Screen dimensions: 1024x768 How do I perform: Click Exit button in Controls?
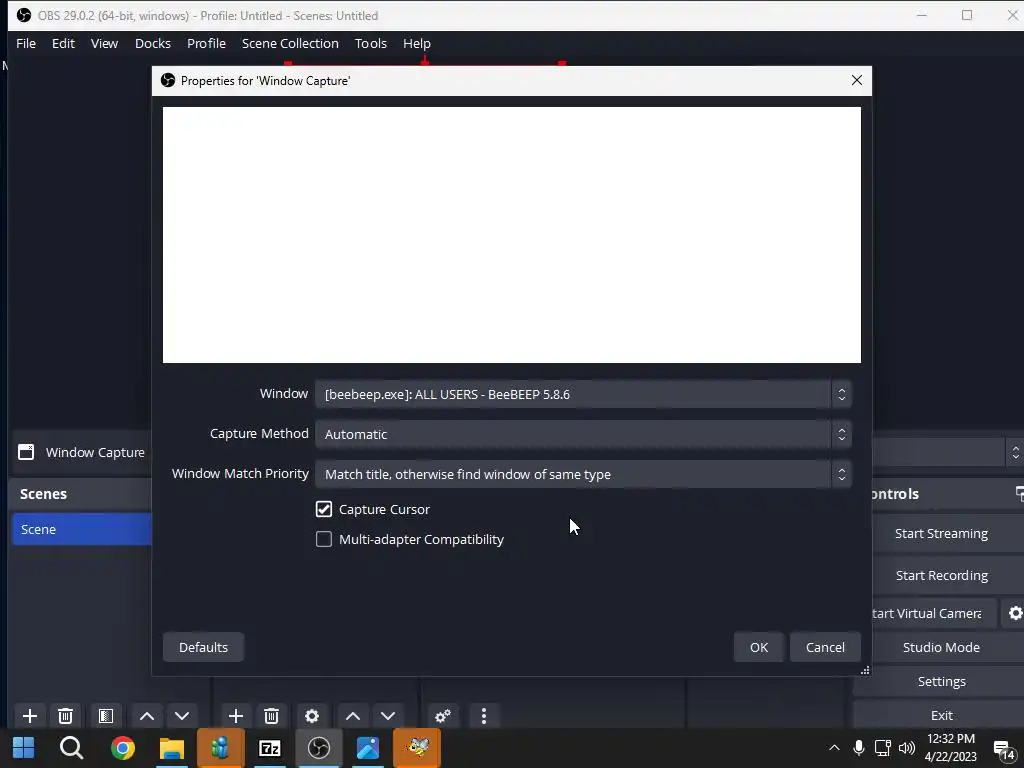pyautogui.click(x=941, y=715)
